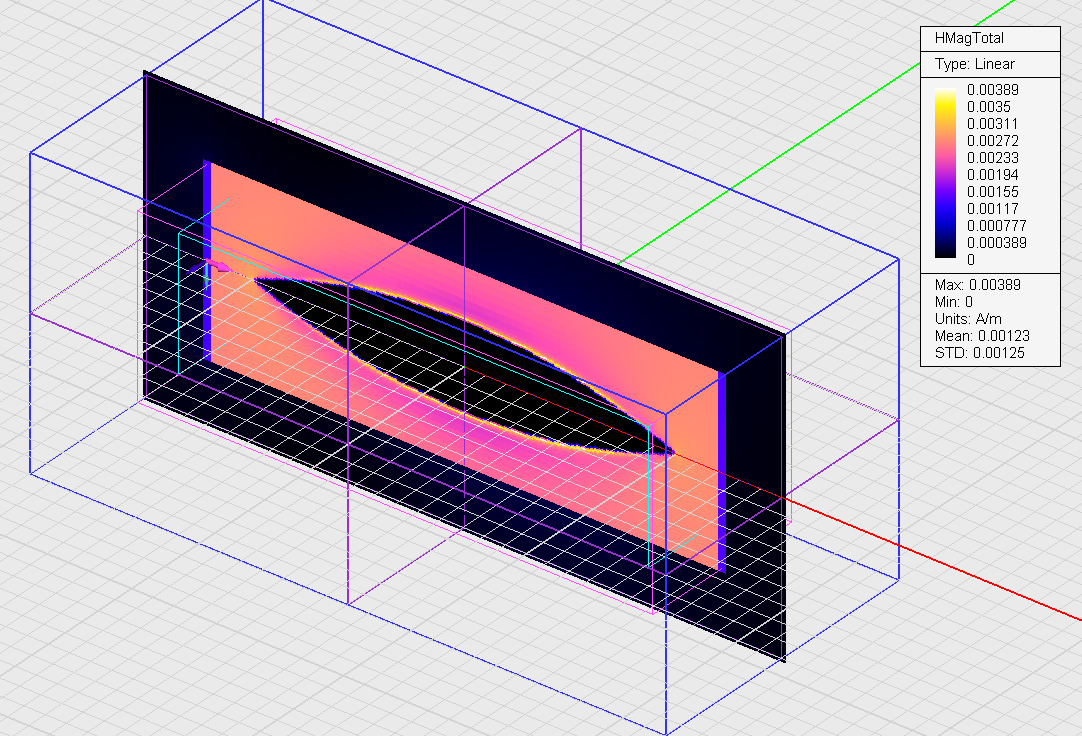Select the 0.00311 scale value

(992, 124)
